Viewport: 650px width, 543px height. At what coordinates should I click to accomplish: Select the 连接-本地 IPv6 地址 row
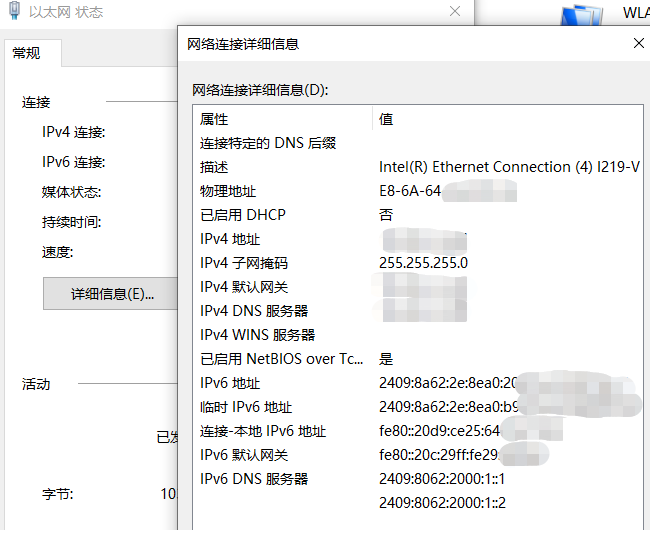[x=263, y=431]
